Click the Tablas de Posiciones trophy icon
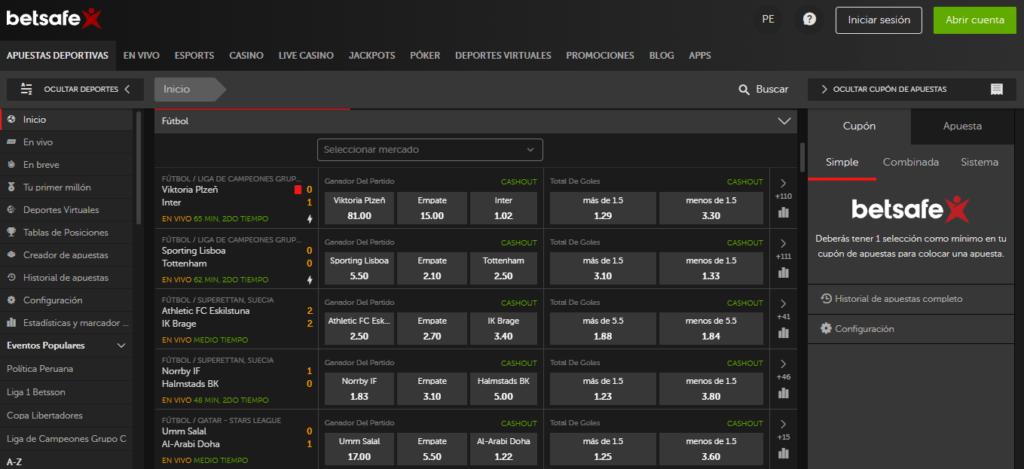The height and width of the screenshot is (469, 1024). pos(11,232)
